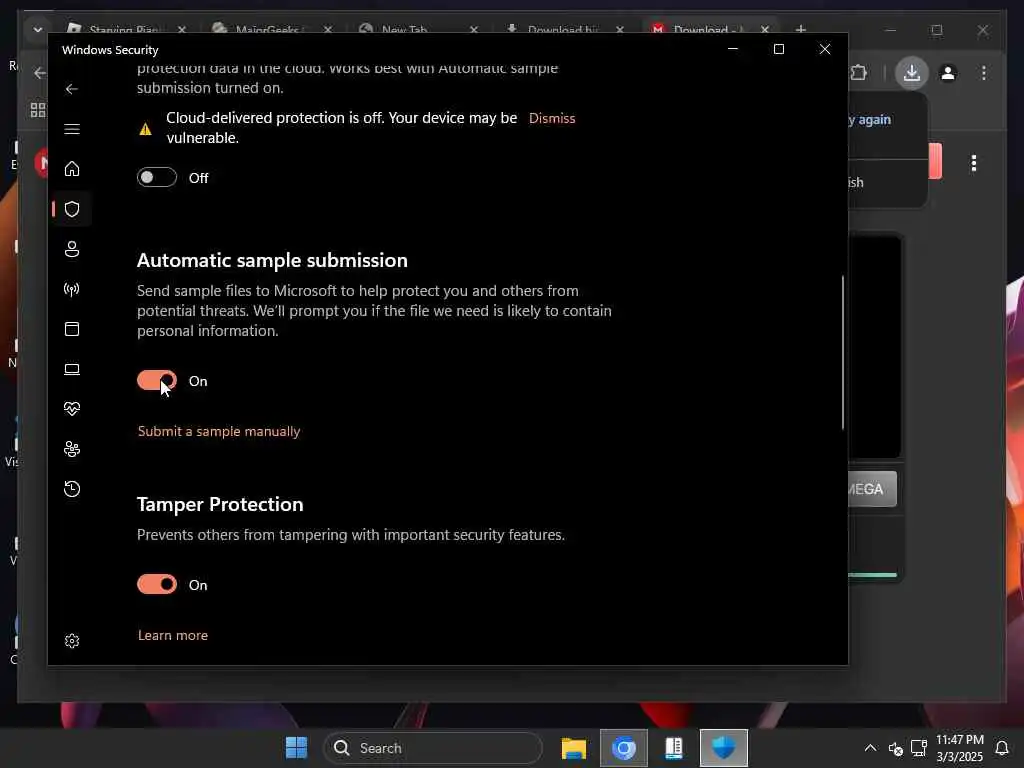Open Chrome extensions puzzle icon
This screenshot has height=768, width=1024.
tap(859, 72)
